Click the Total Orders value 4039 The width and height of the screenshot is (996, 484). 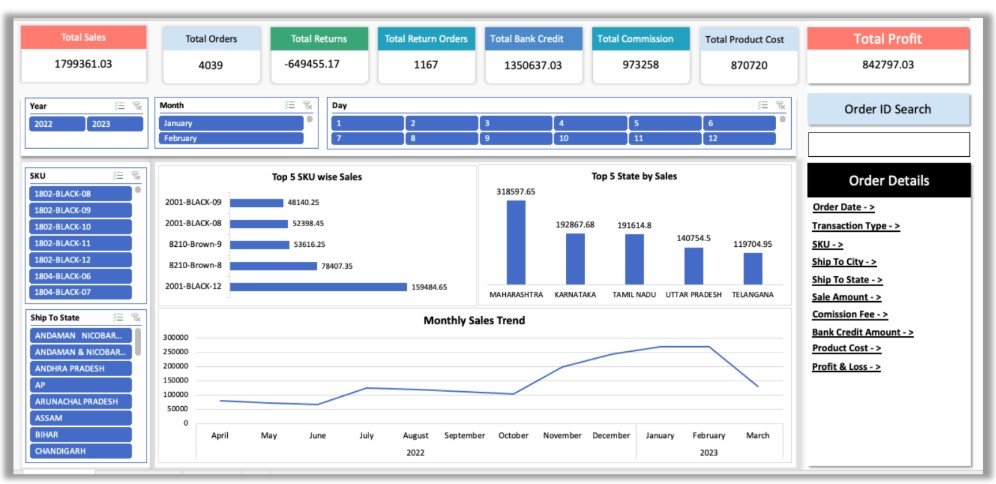[211, 65]
